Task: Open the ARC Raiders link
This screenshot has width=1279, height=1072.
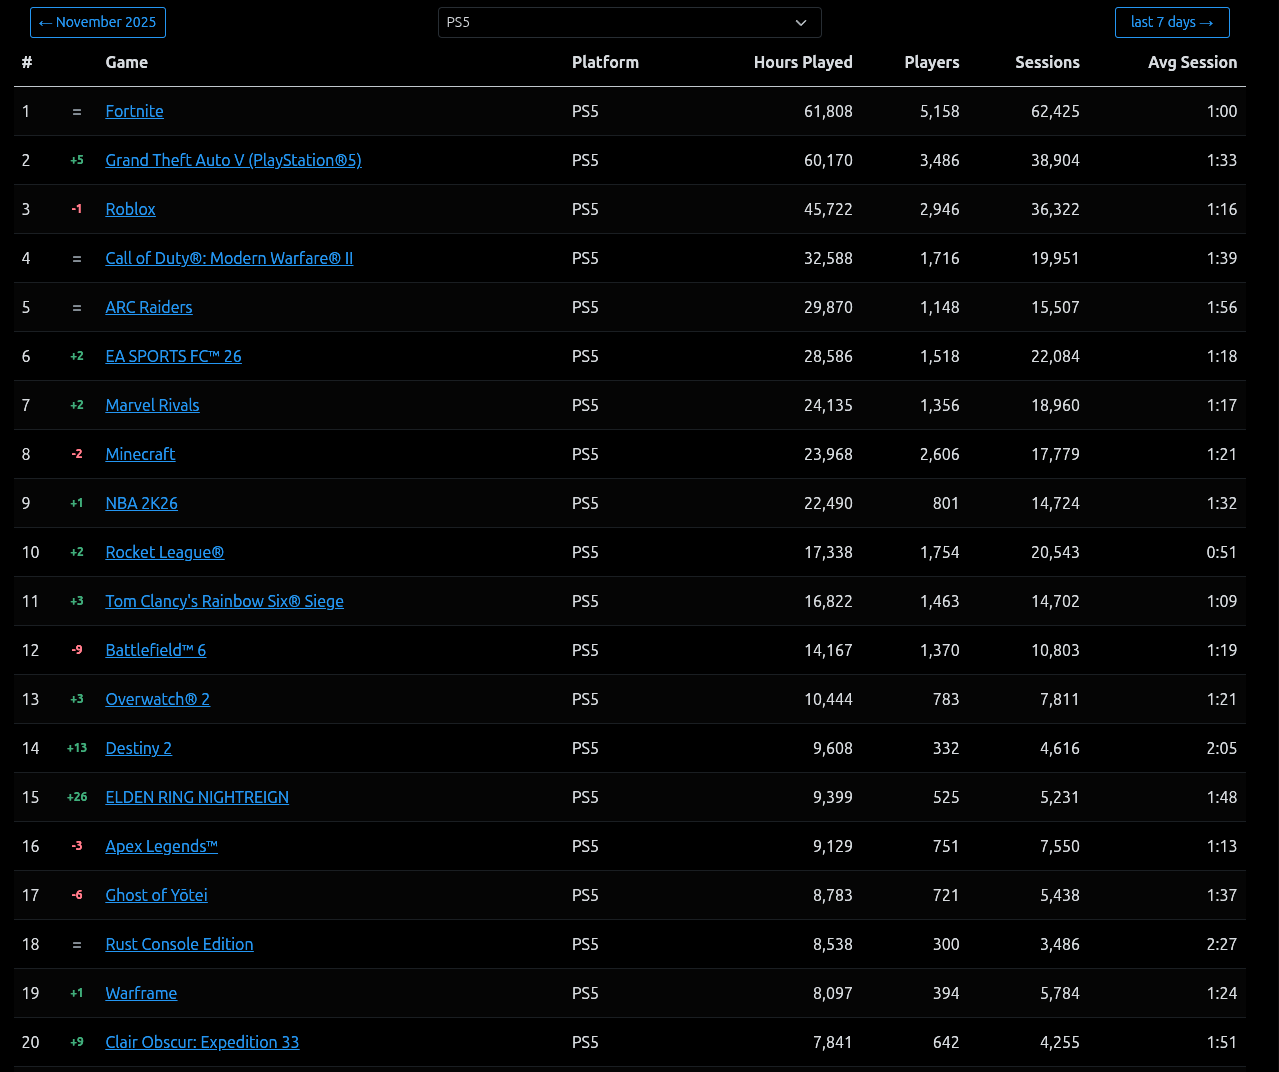Action: pos(149,307)
